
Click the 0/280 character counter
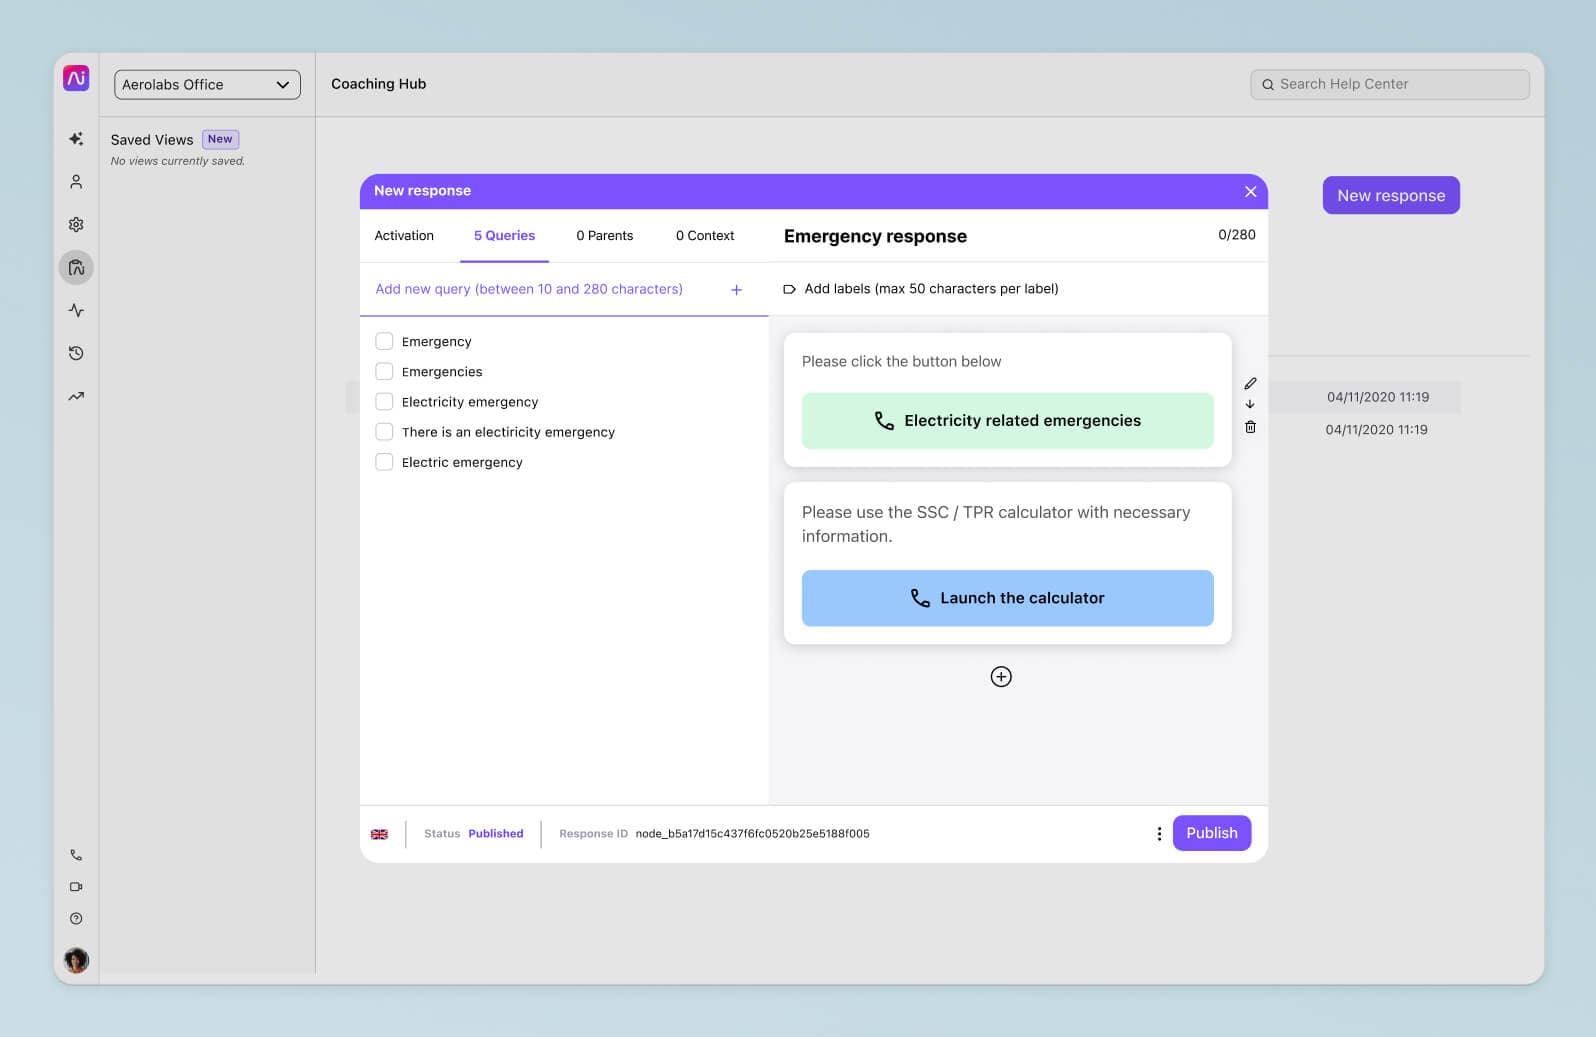click(1237, 235)
